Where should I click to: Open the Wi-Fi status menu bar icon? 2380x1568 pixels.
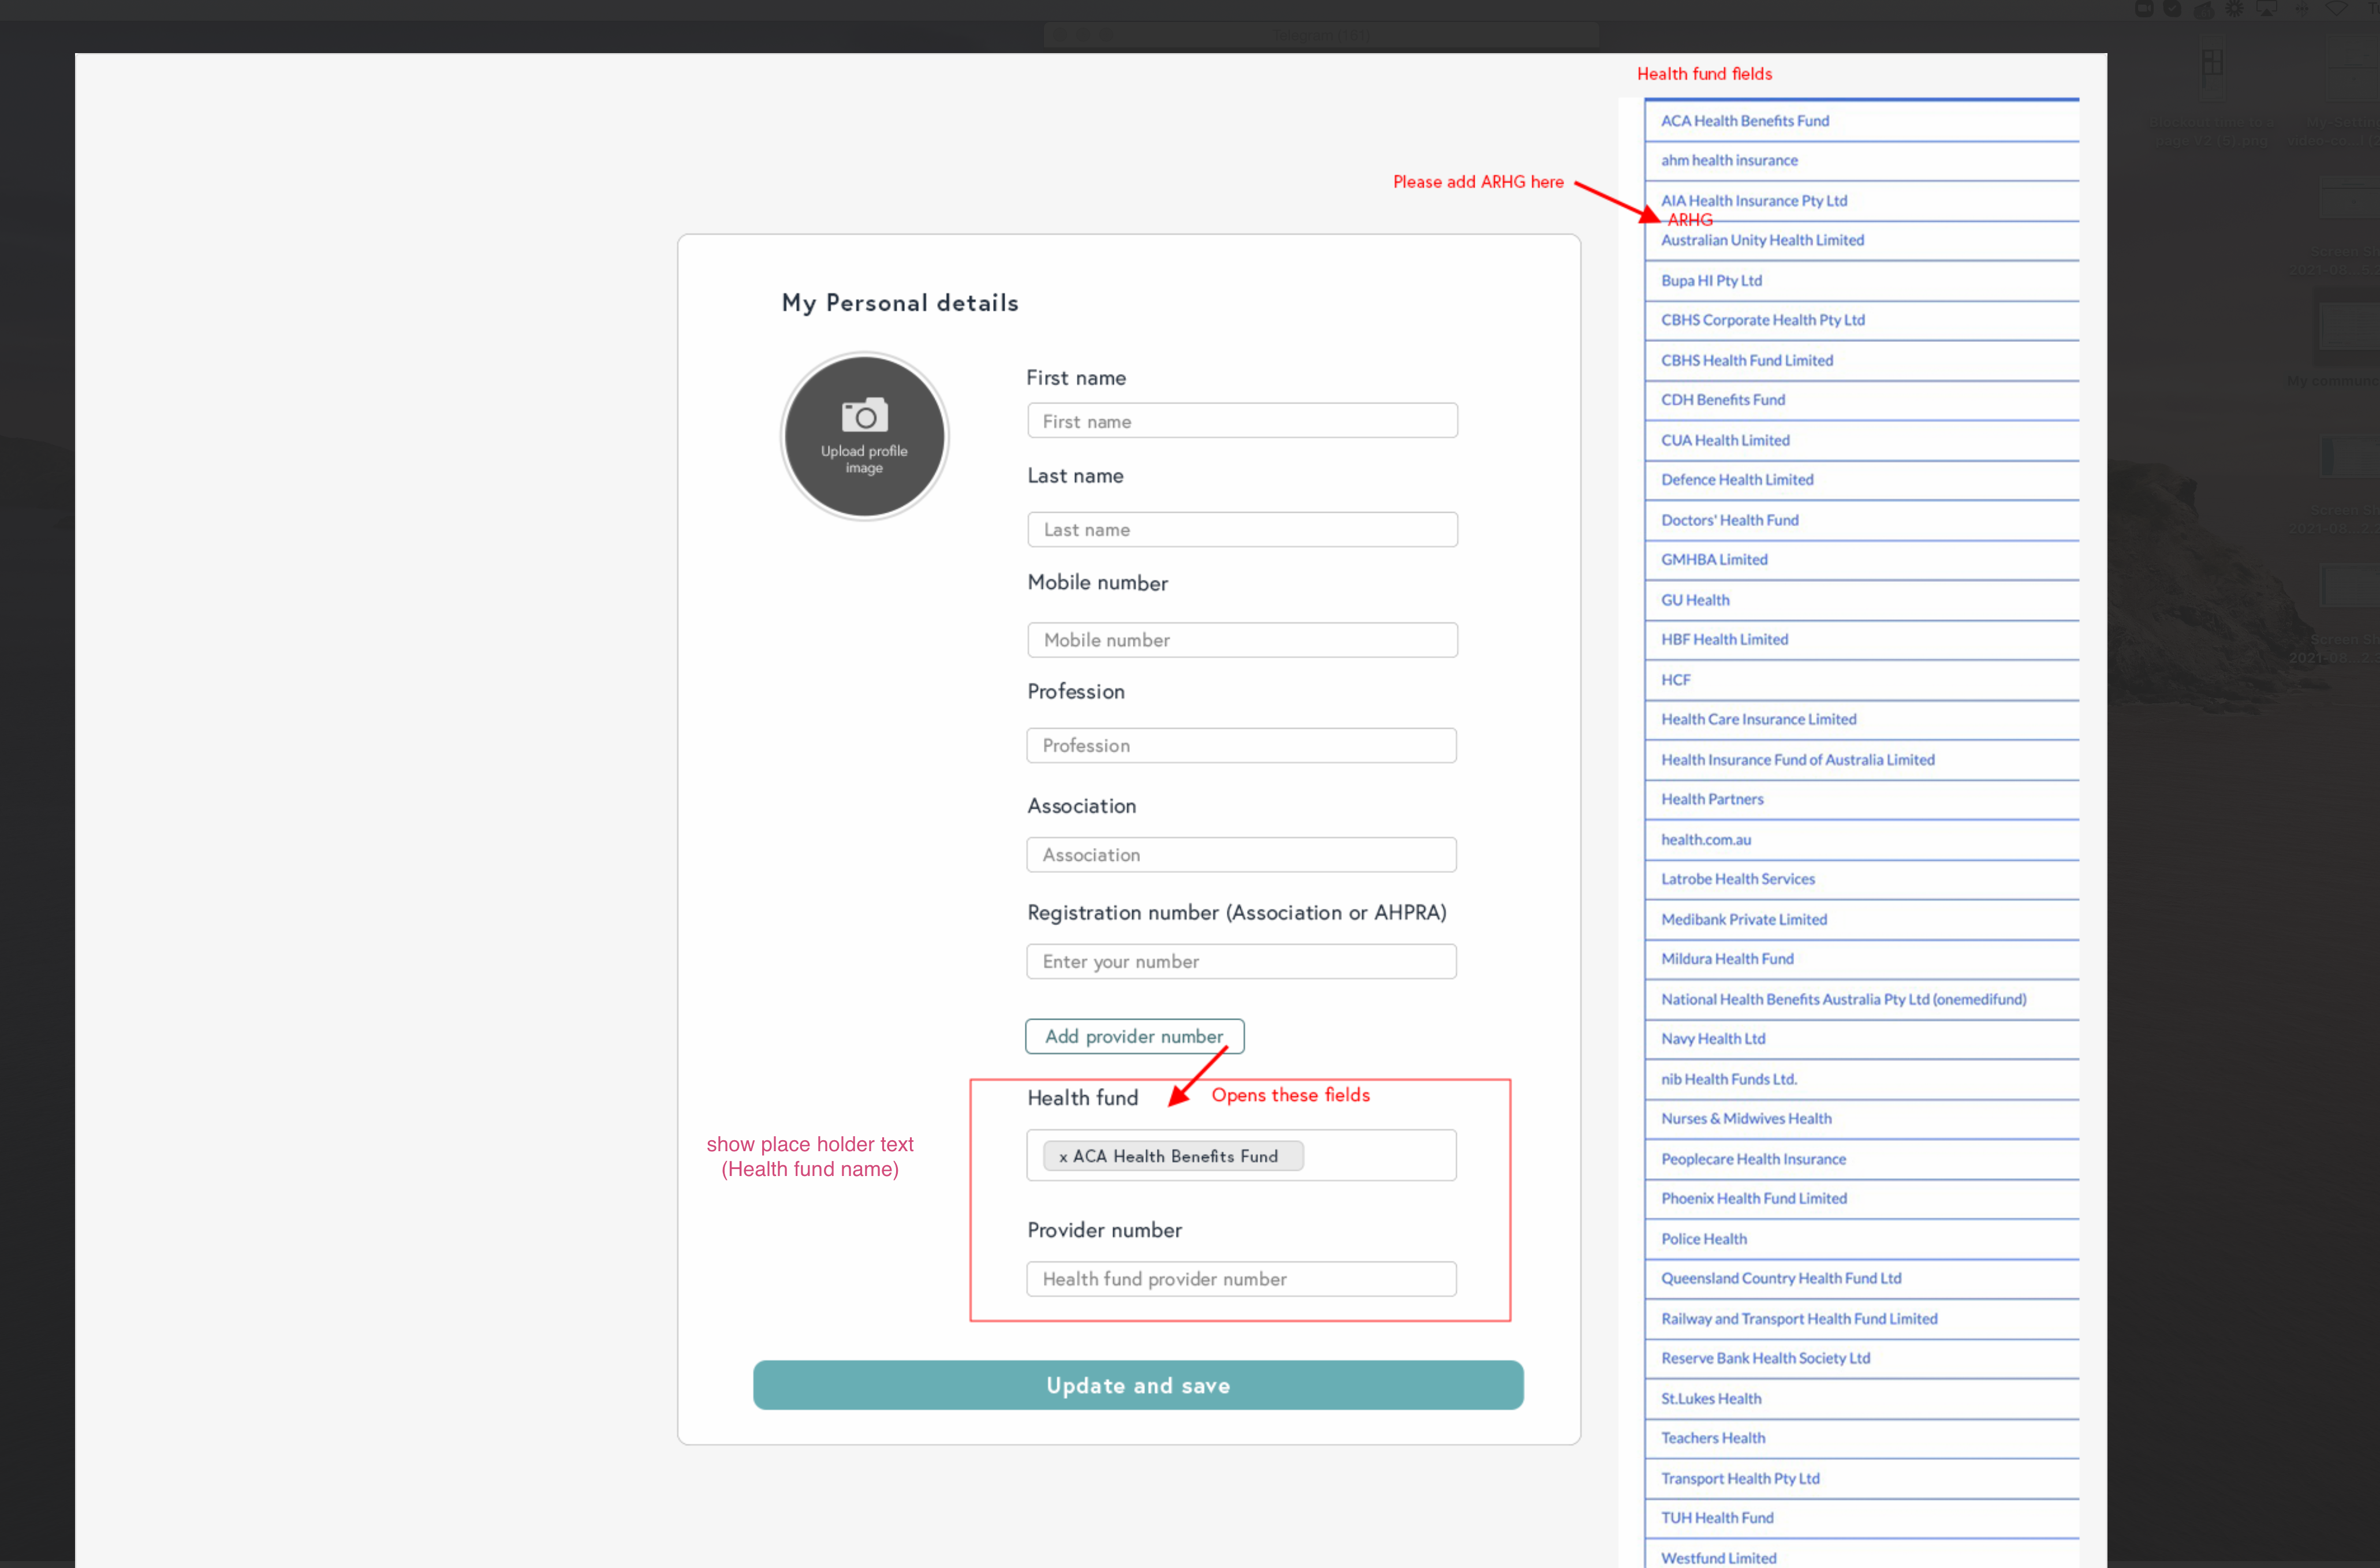coord(2336,8)
